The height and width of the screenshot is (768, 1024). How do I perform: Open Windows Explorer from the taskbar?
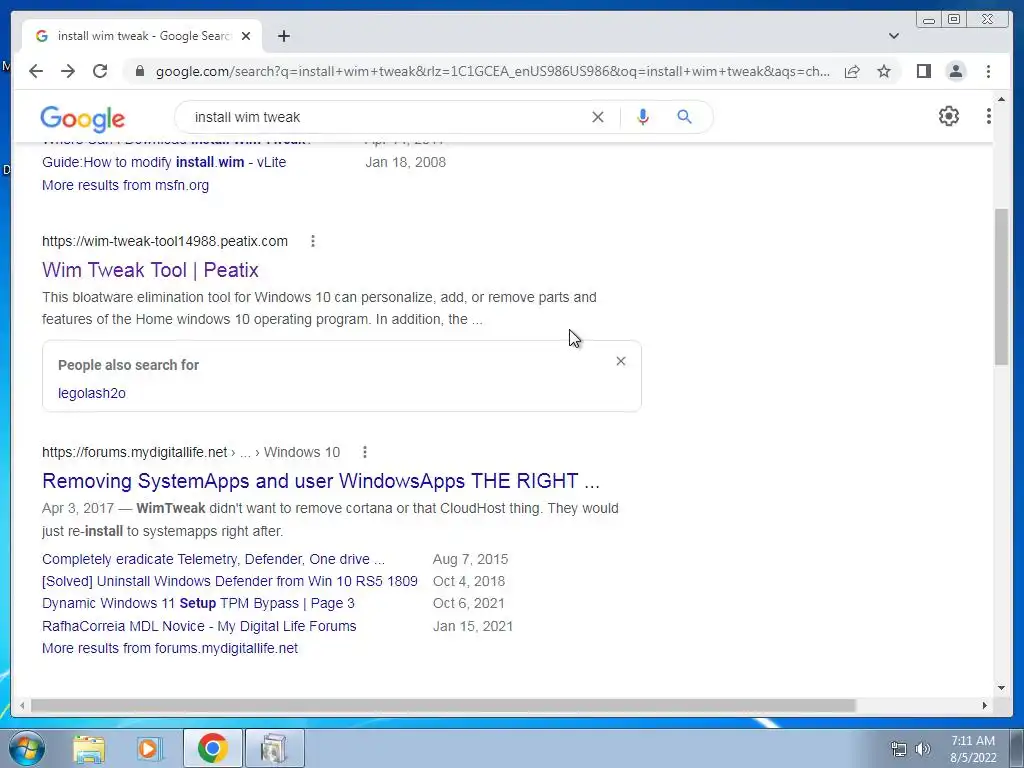point(89,748)
